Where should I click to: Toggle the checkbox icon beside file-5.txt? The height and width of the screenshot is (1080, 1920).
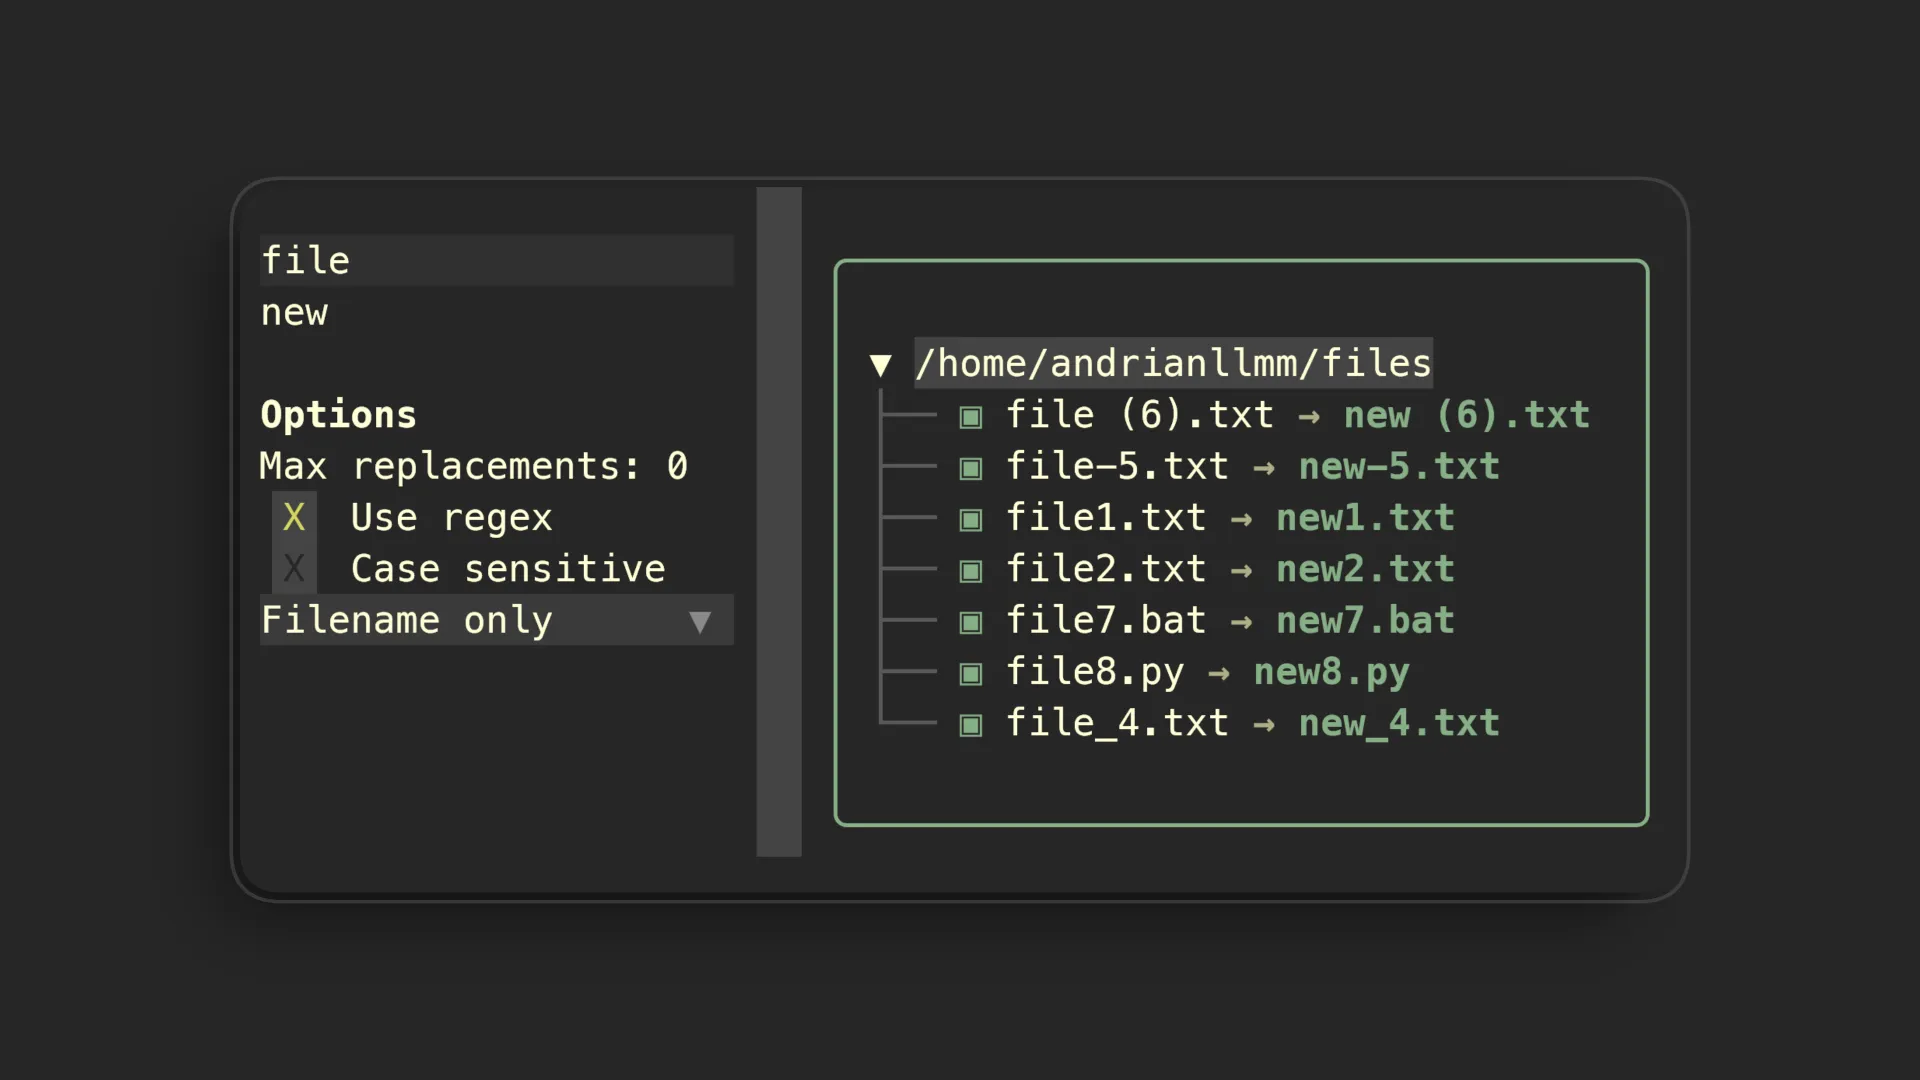[970, 468]
